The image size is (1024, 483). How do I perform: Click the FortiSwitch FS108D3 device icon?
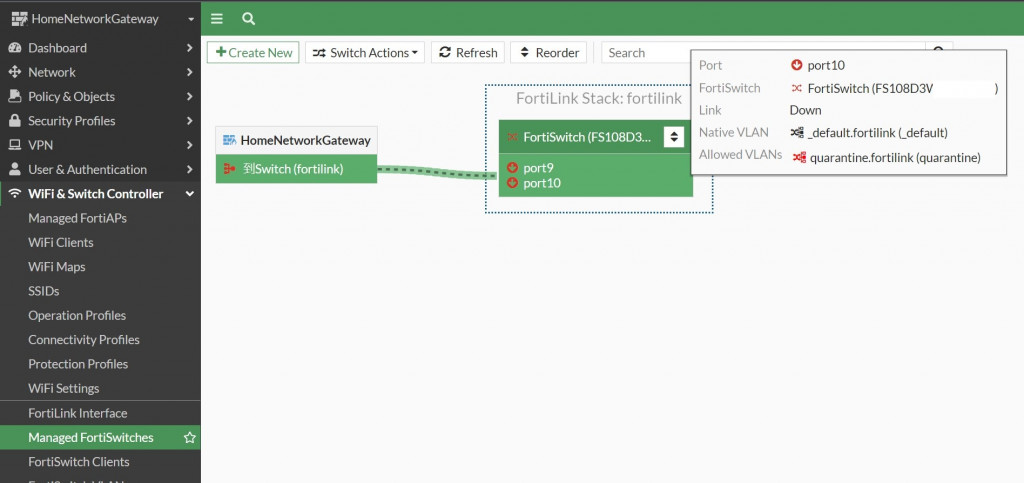[x=513, y=138]
